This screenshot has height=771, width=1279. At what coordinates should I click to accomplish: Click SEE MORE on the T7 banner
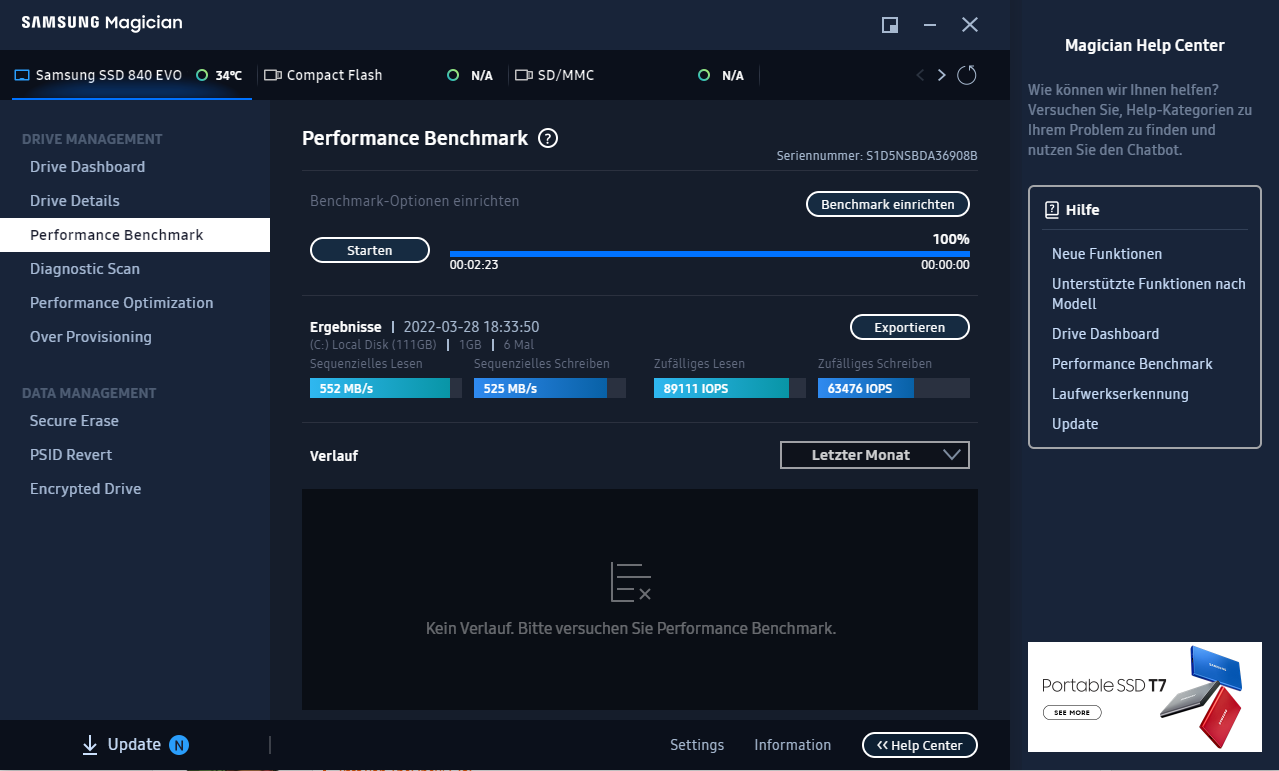pos(1072,713)
